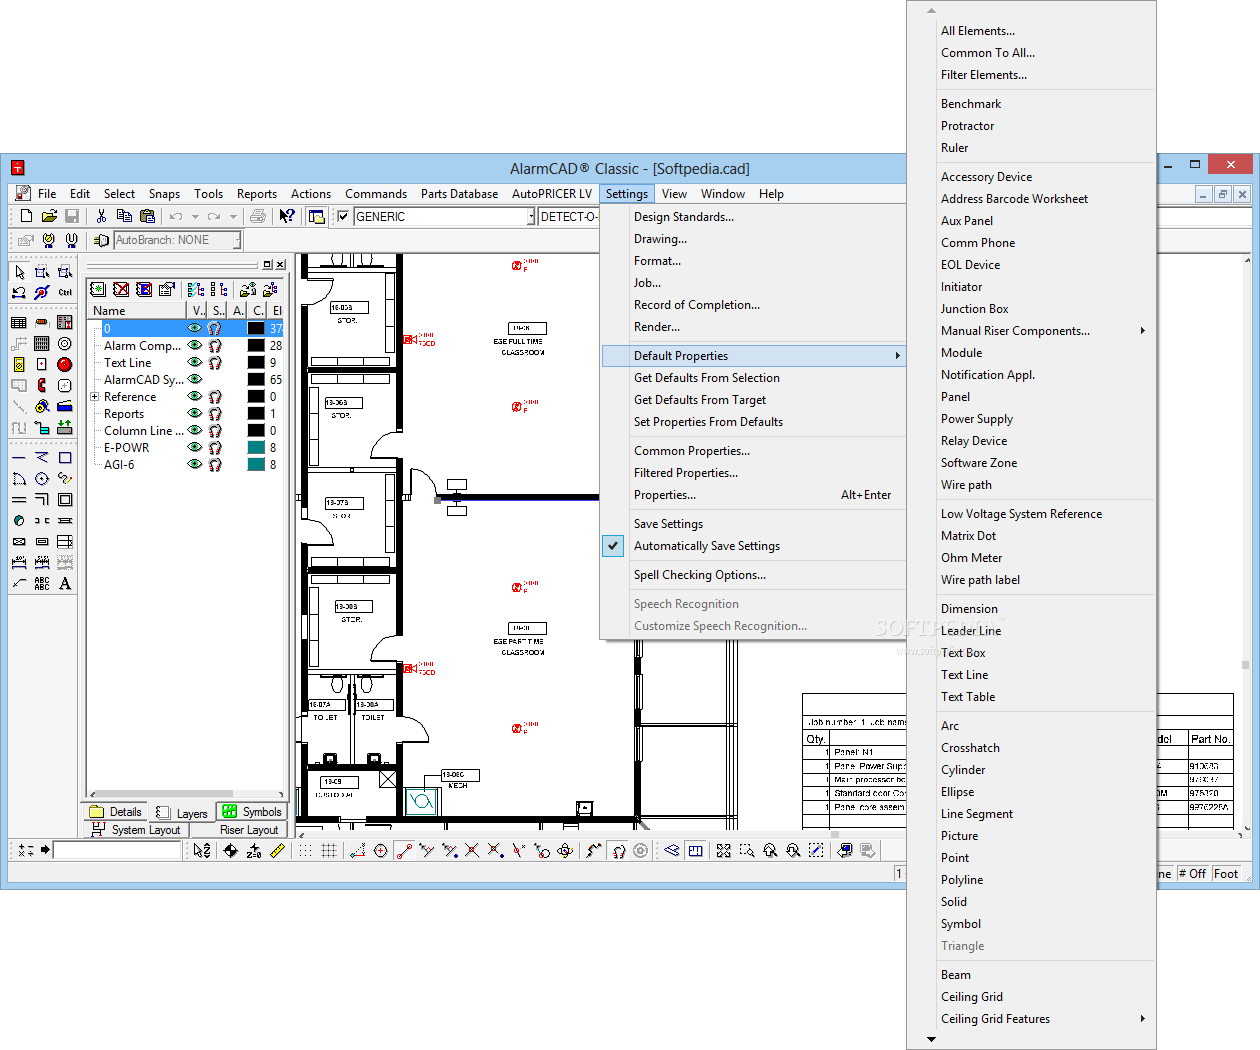This screenshot has height=1050, width=1260.
Task: Hide the Text Line layer
Action: pos(195,362)
